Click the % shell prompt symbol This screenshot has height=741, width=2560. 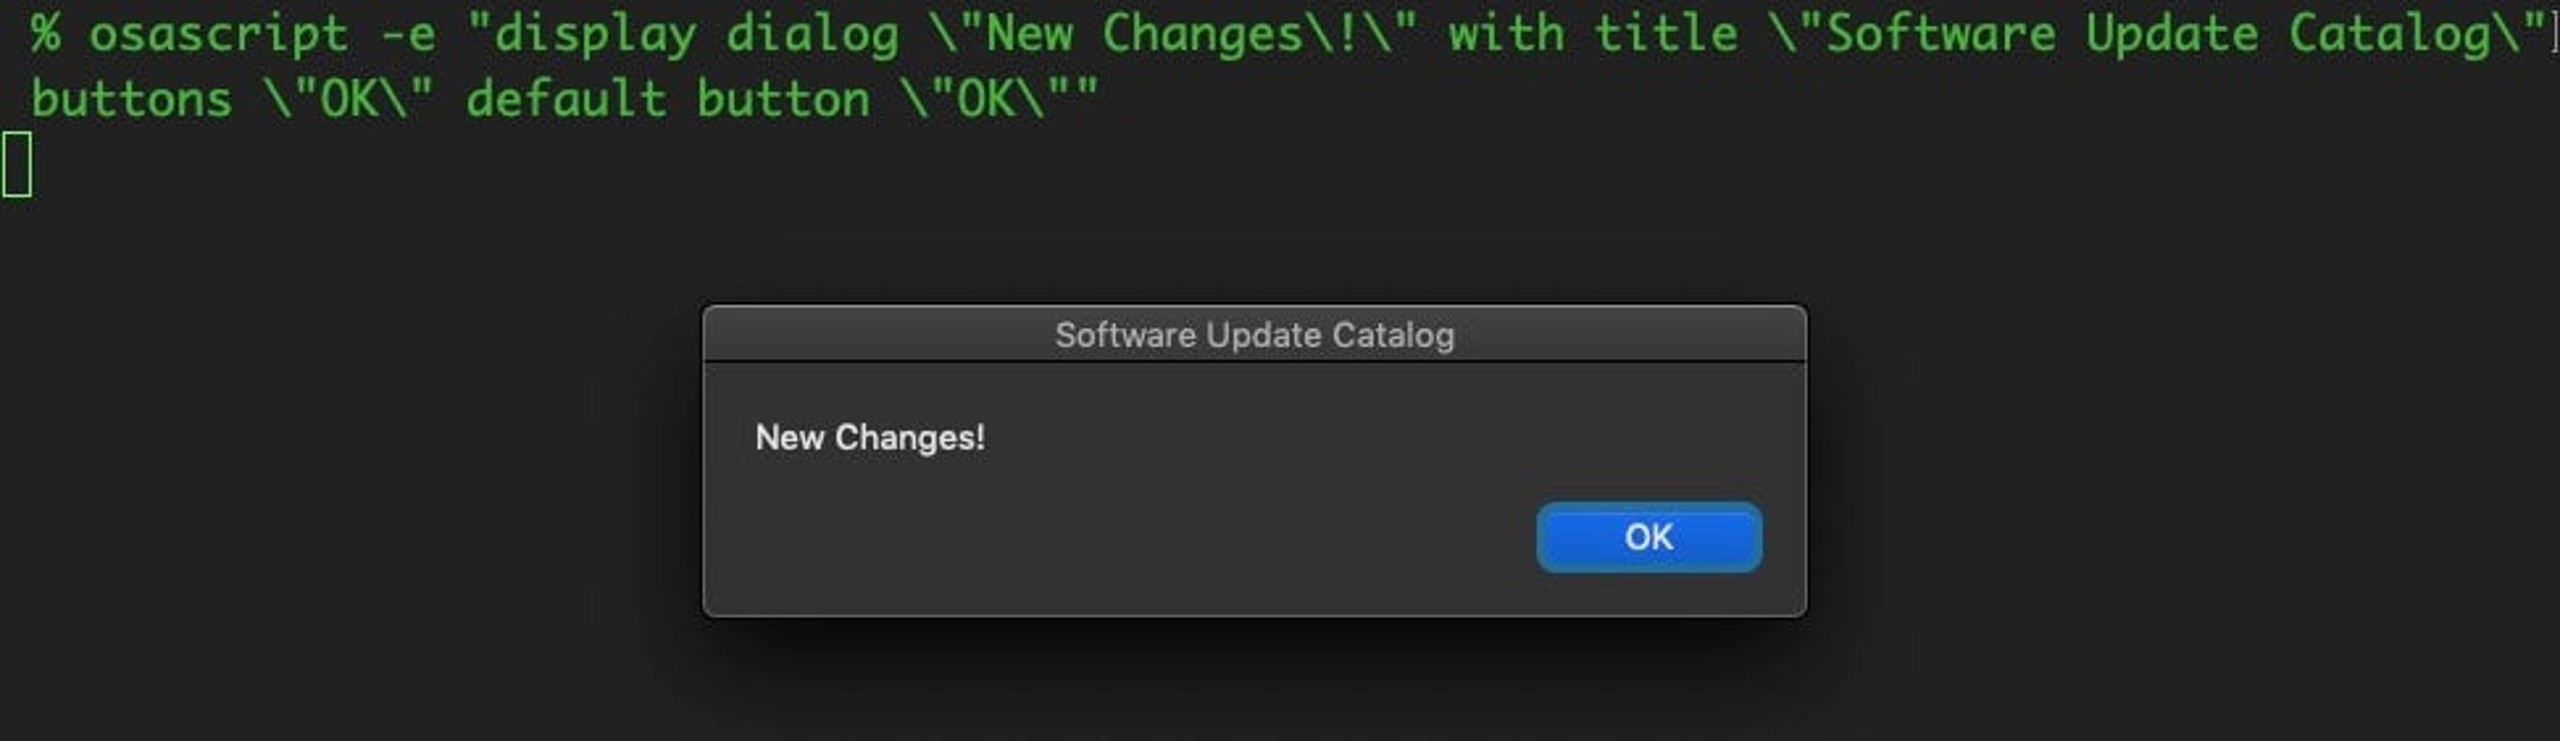click(x=45, y=33)
